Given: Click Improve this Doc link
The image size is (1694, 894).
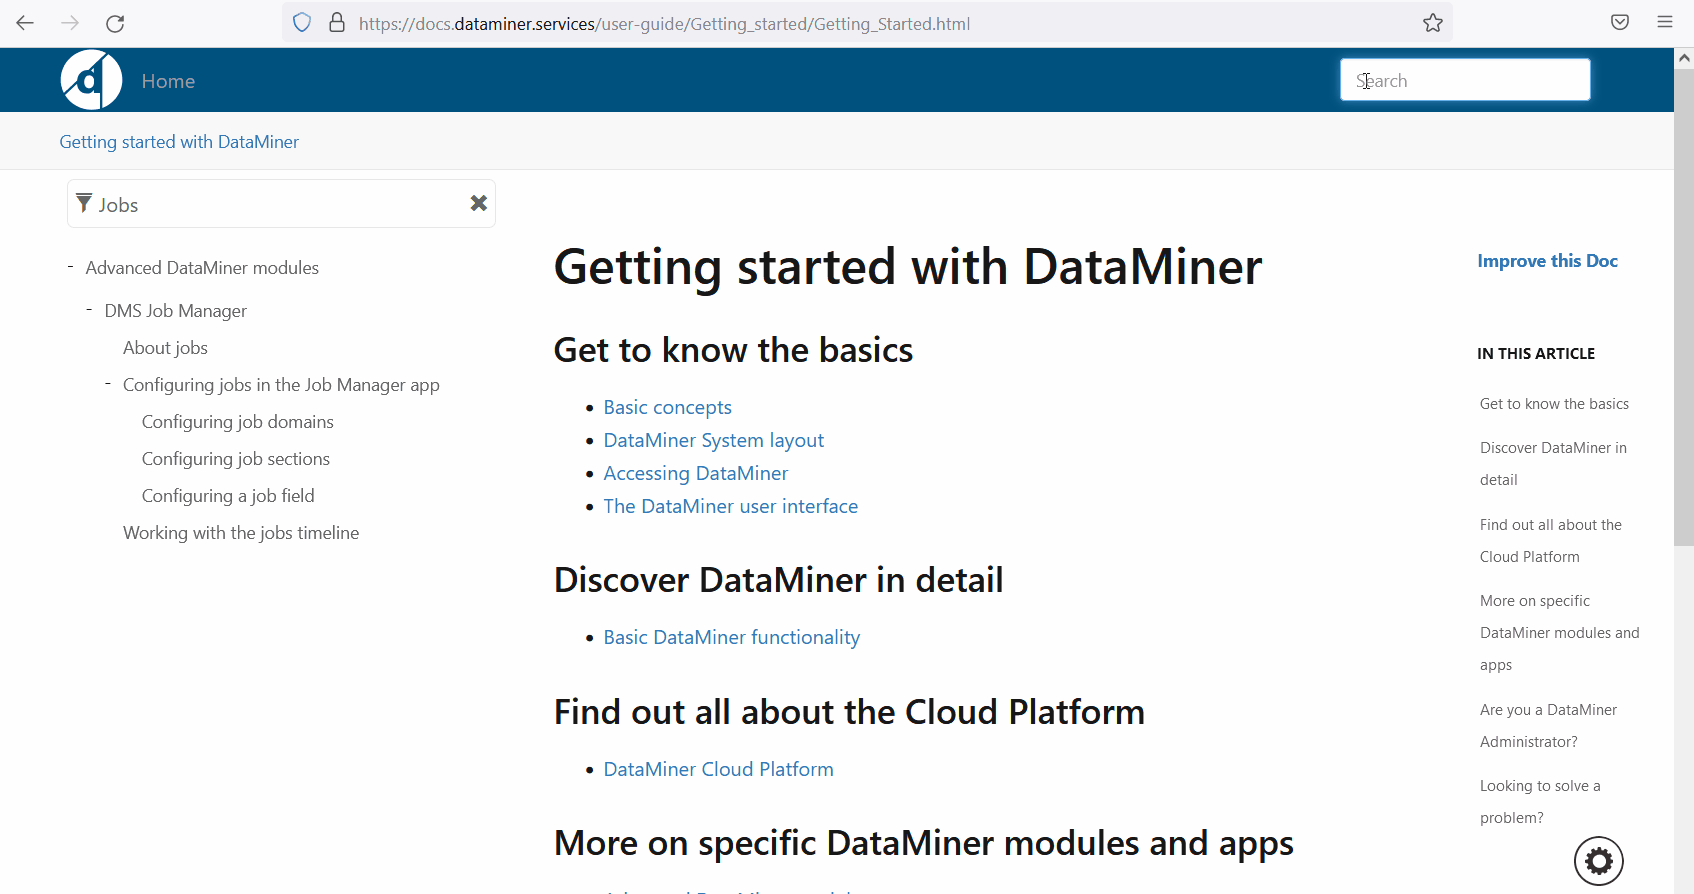Looking at the screenshot, I should tap(1547, 261).
